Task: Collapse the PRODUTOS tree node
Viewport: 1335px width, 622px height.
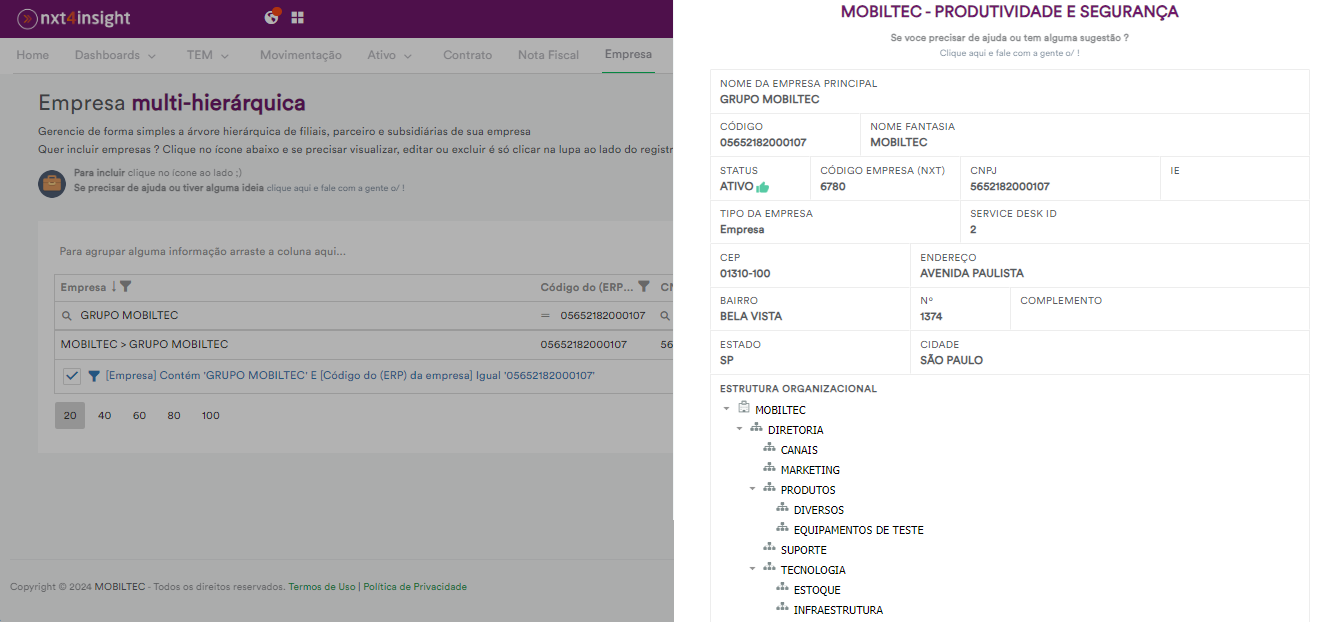Action: click(x=752, y=489)
